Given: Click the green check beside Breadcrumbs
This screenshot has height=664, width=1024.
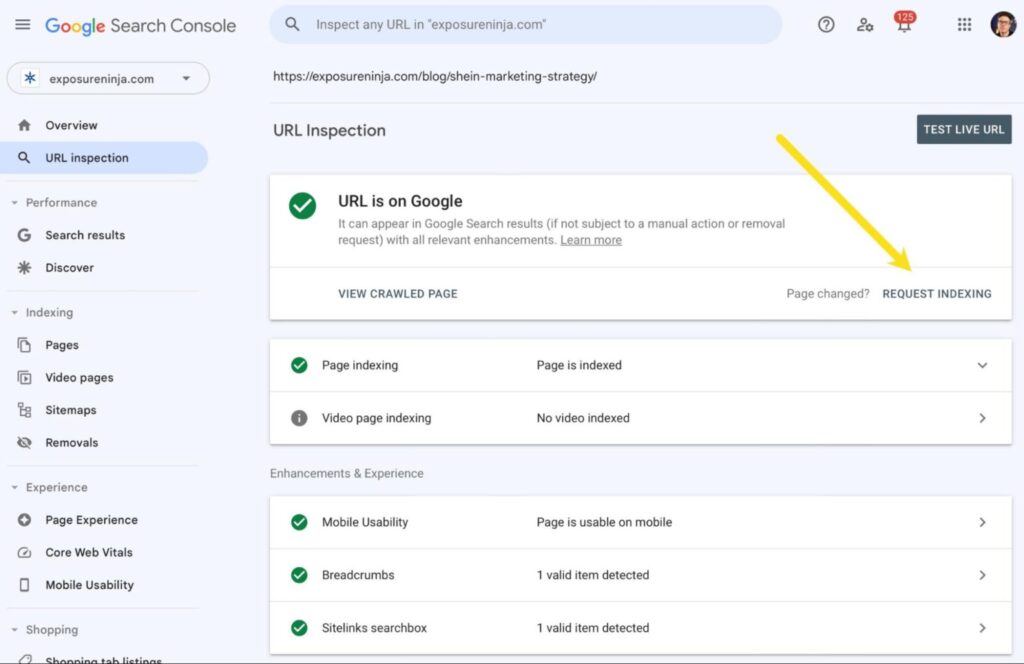Looking at the screenshot, I should tap(299, 575).
